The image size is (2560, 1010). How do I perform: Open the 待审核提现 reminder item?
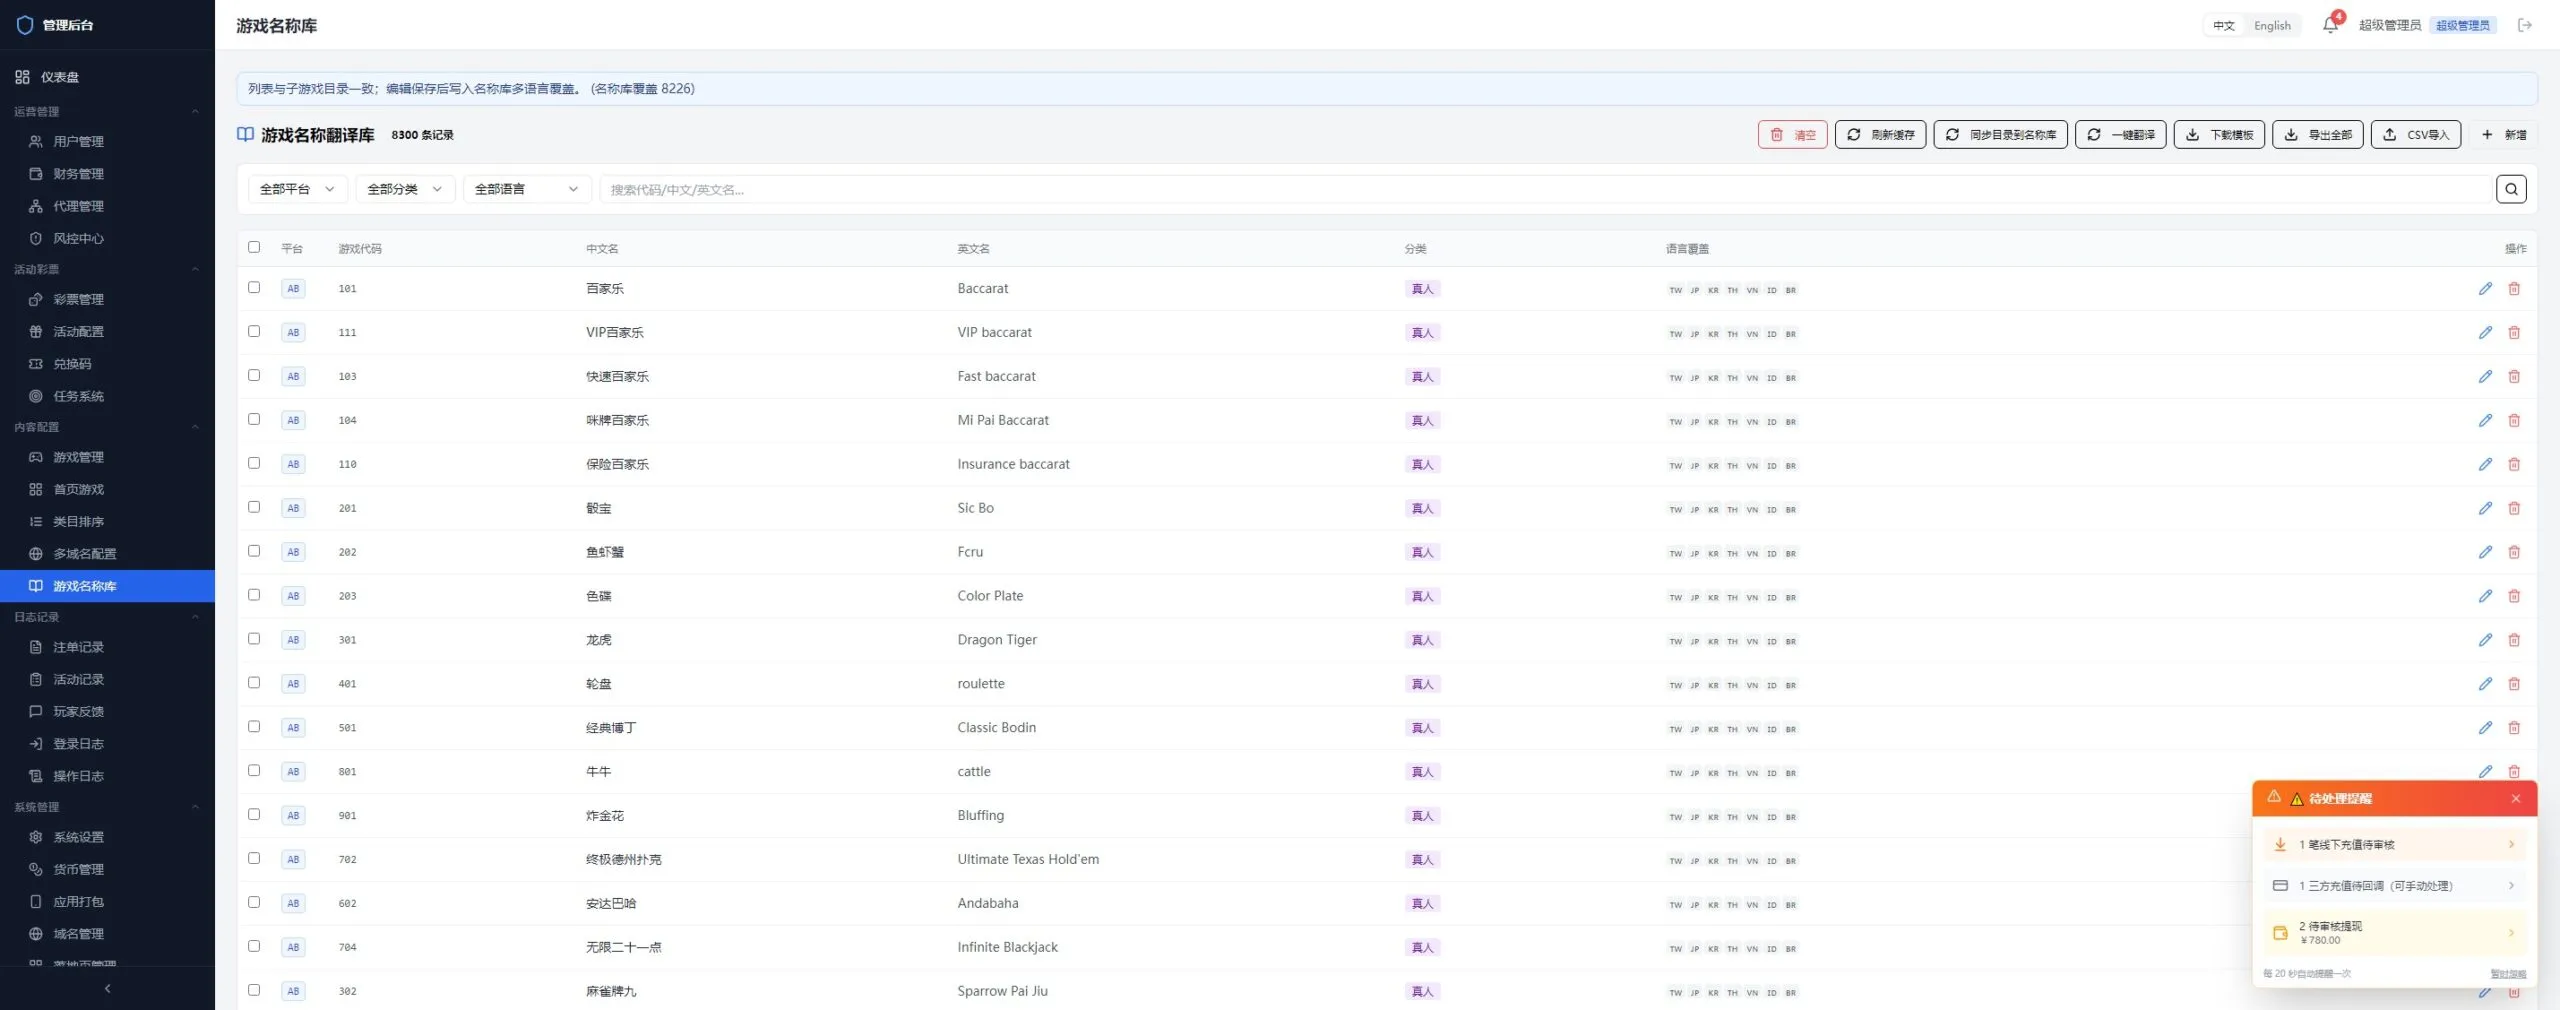[2394, 933]
